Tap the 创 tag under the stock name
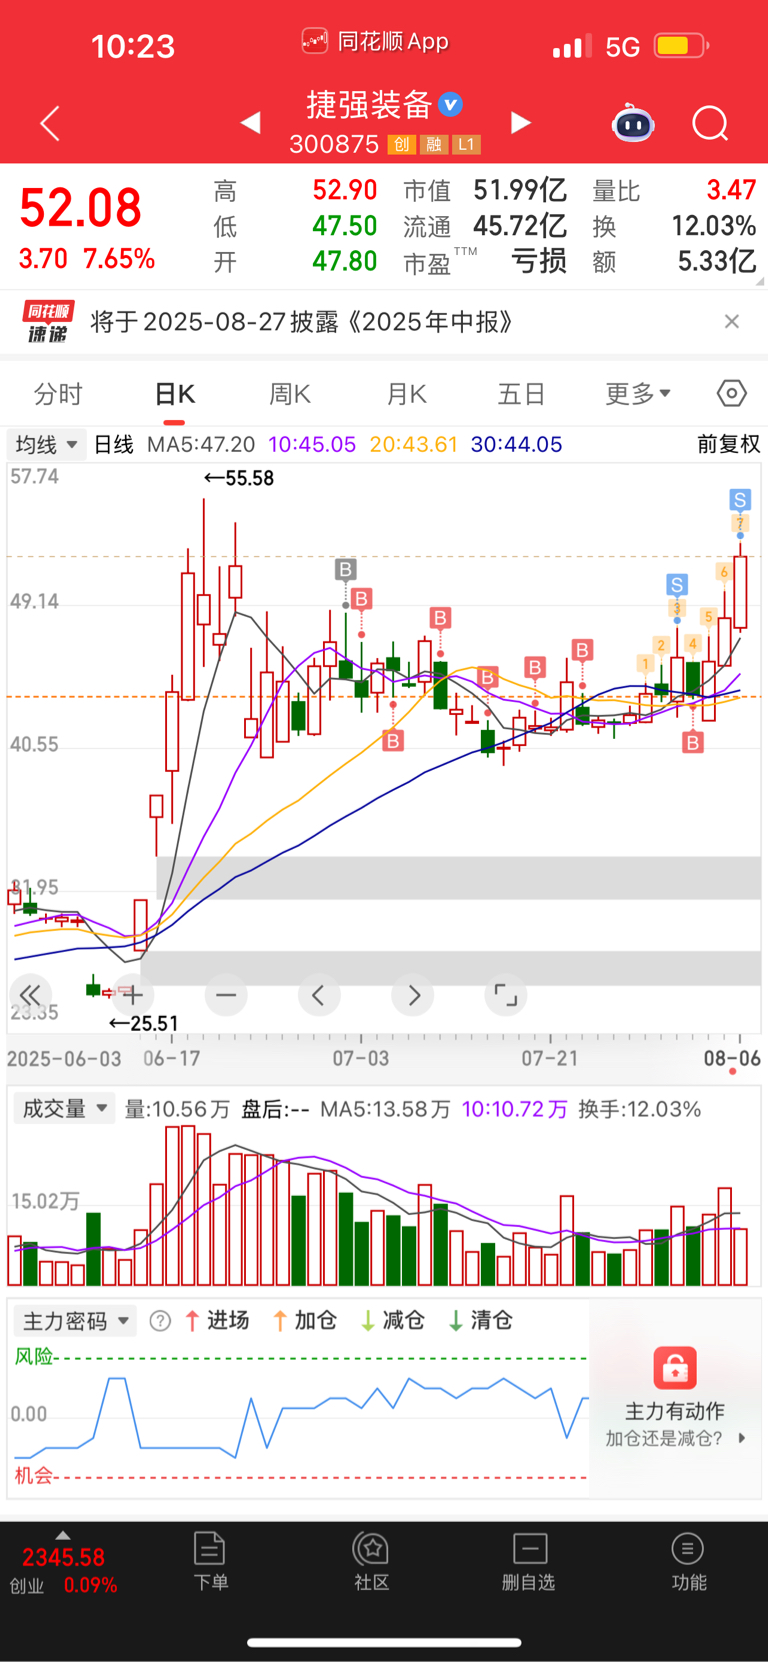Image resolution: width=768 pixels, height=1662 pixels. coord(401,144)
